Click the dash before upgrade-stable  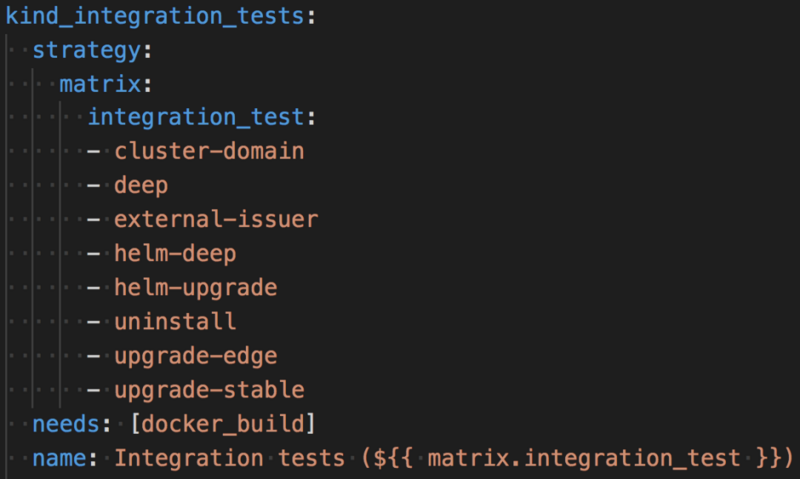[93, 391]
